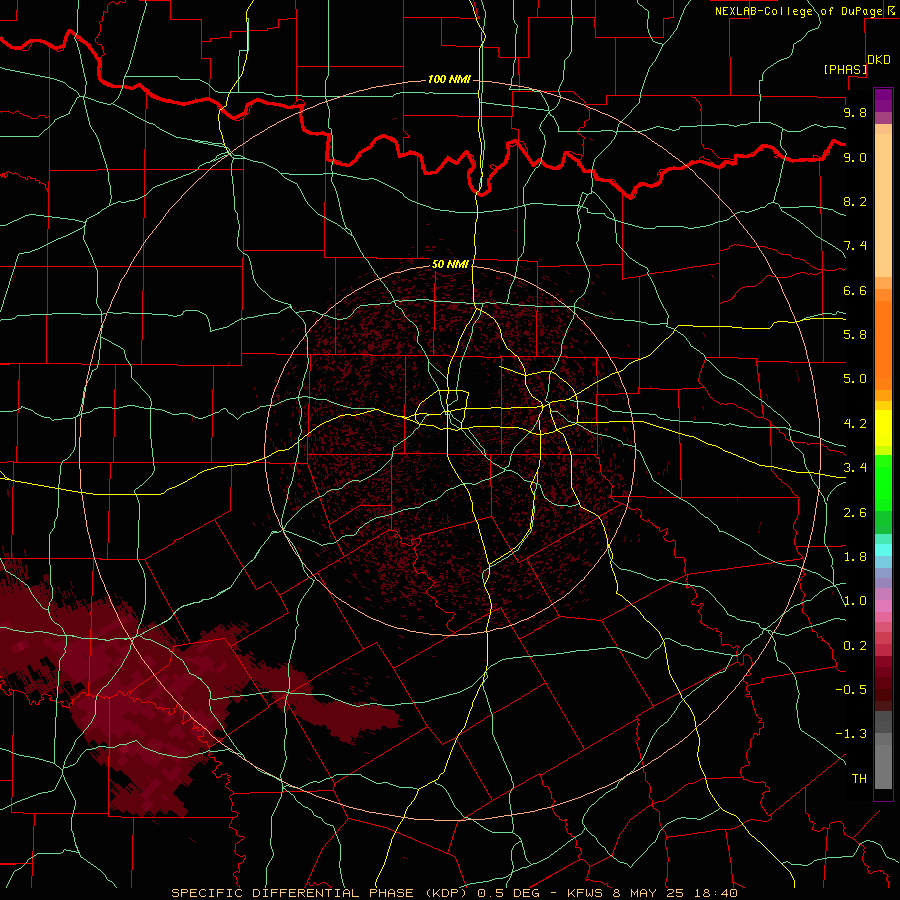Click the purple segment atop the color bar
900x900 pixels.
point(883,100)
